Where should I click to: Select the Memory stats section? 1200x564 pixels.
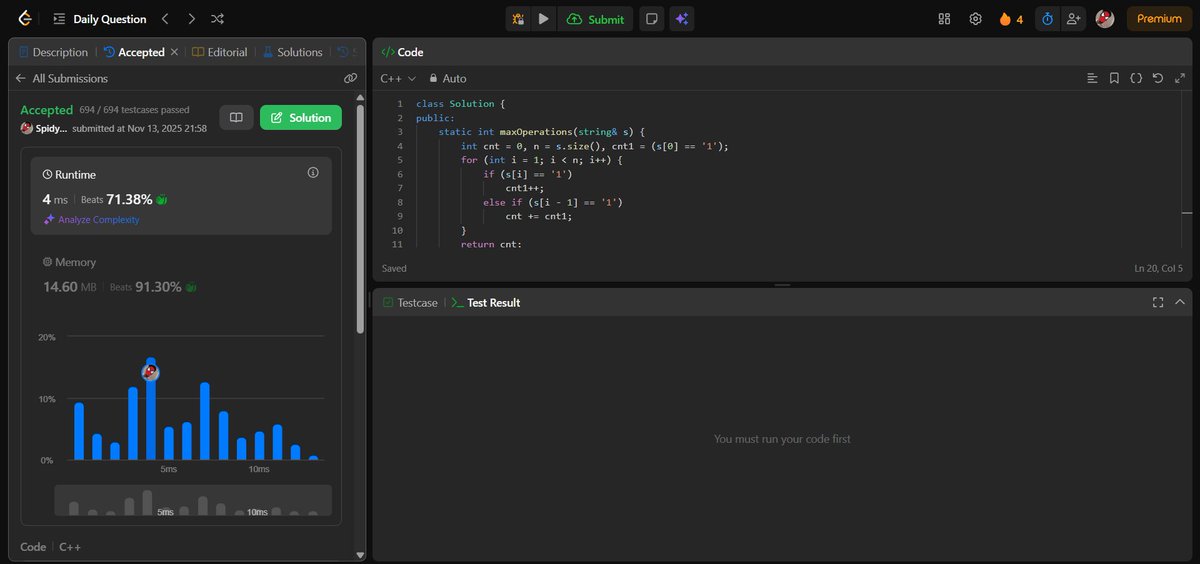(181, 275)
